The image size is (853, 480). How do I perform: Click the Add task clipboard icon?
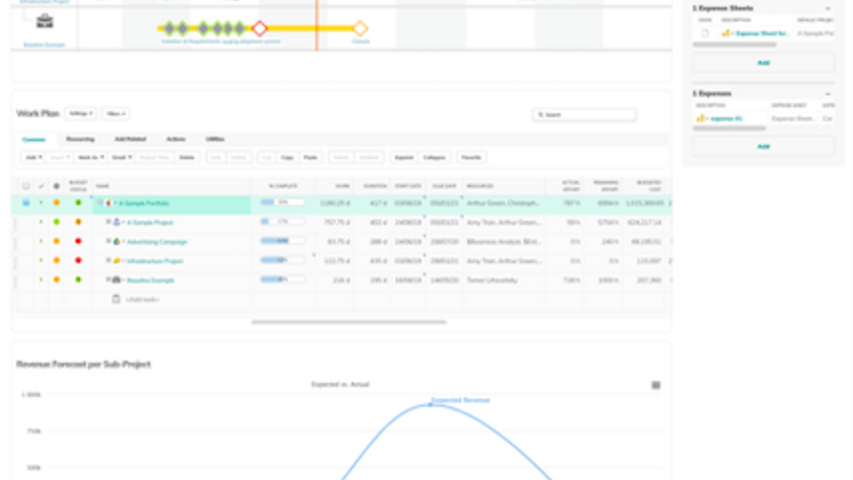pos(116,299)
